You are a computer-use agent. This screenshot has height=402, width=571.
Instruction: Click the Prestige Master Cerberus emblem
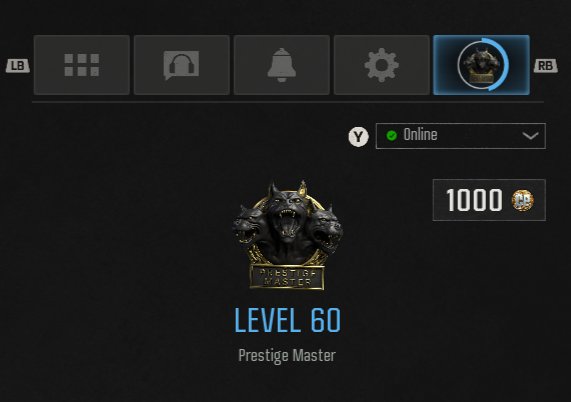[x=287, y=235]
